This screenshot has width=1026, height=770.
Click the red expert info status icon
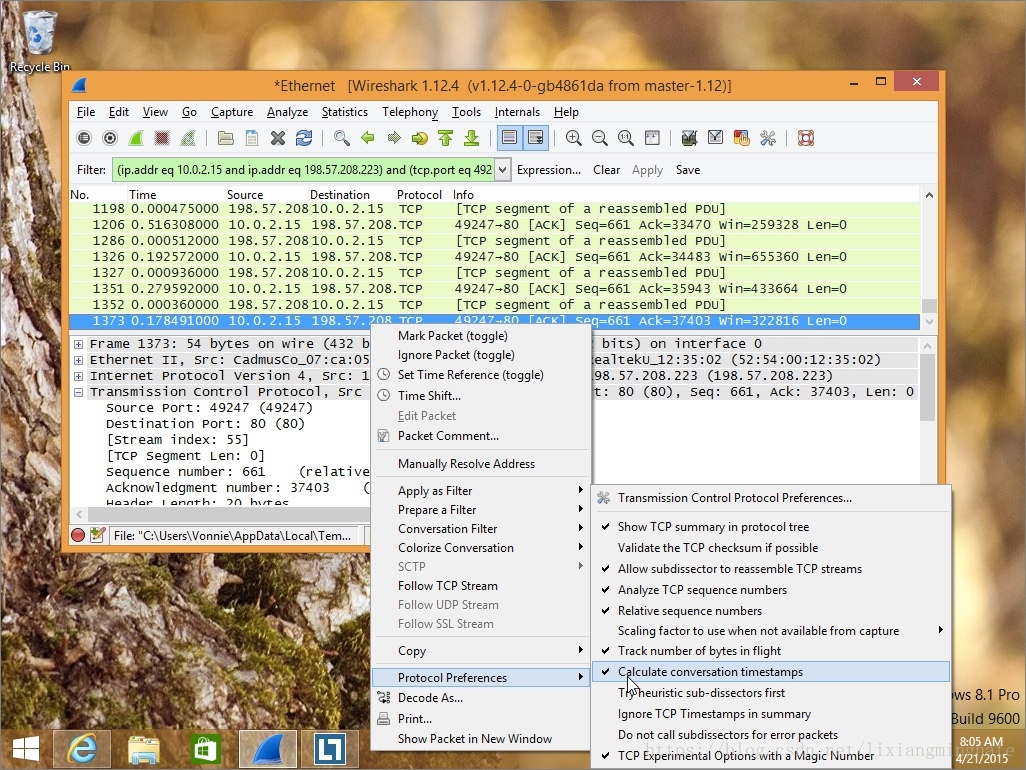click(78, 535)
